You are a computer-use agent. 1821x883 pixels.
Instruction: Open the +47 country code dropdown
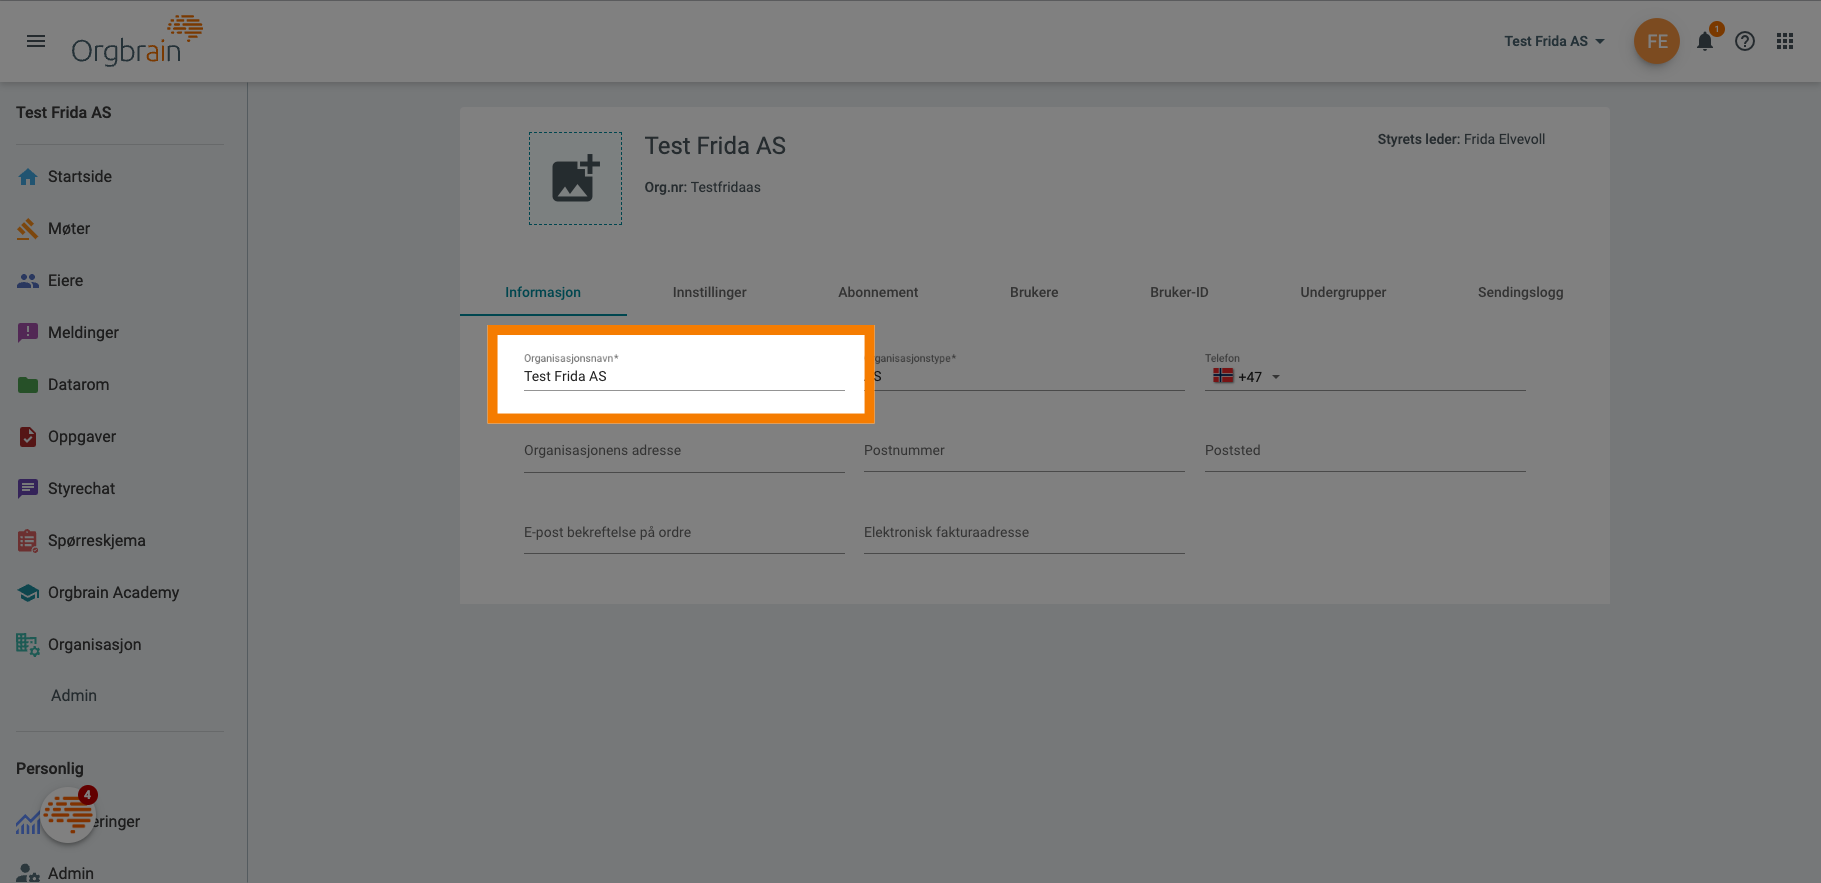[x=1248, y=377]
